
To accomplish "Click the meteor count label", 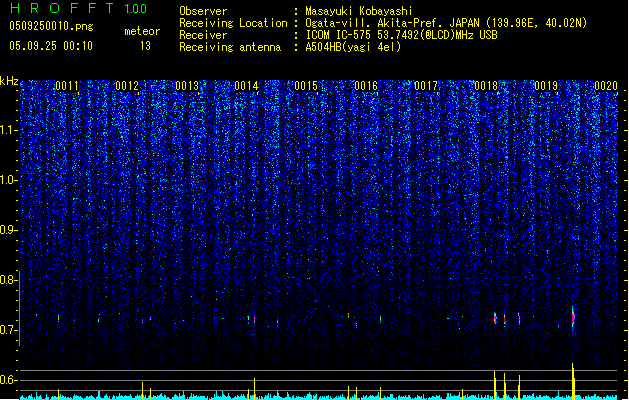I will click(142, 31).
